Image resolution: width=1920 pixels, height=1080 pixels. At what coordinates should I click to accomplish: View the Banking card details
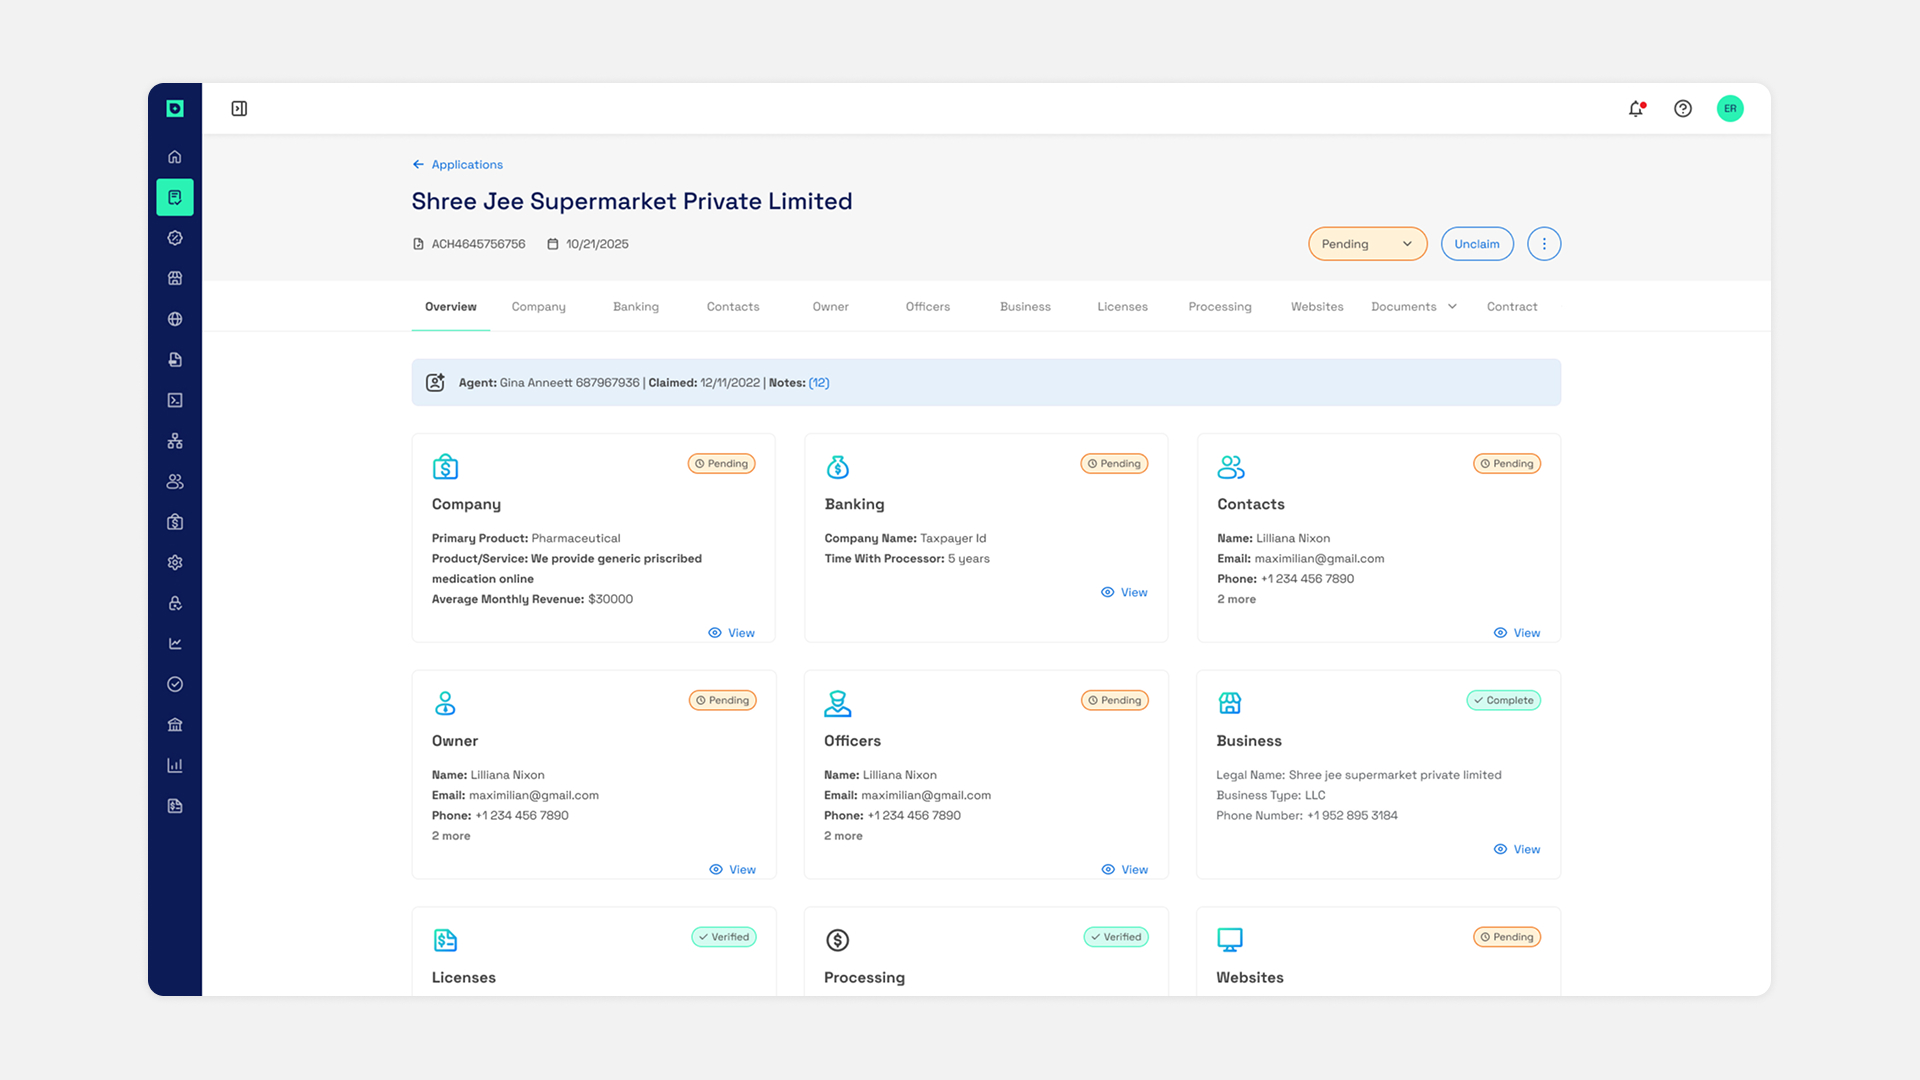1124,593
